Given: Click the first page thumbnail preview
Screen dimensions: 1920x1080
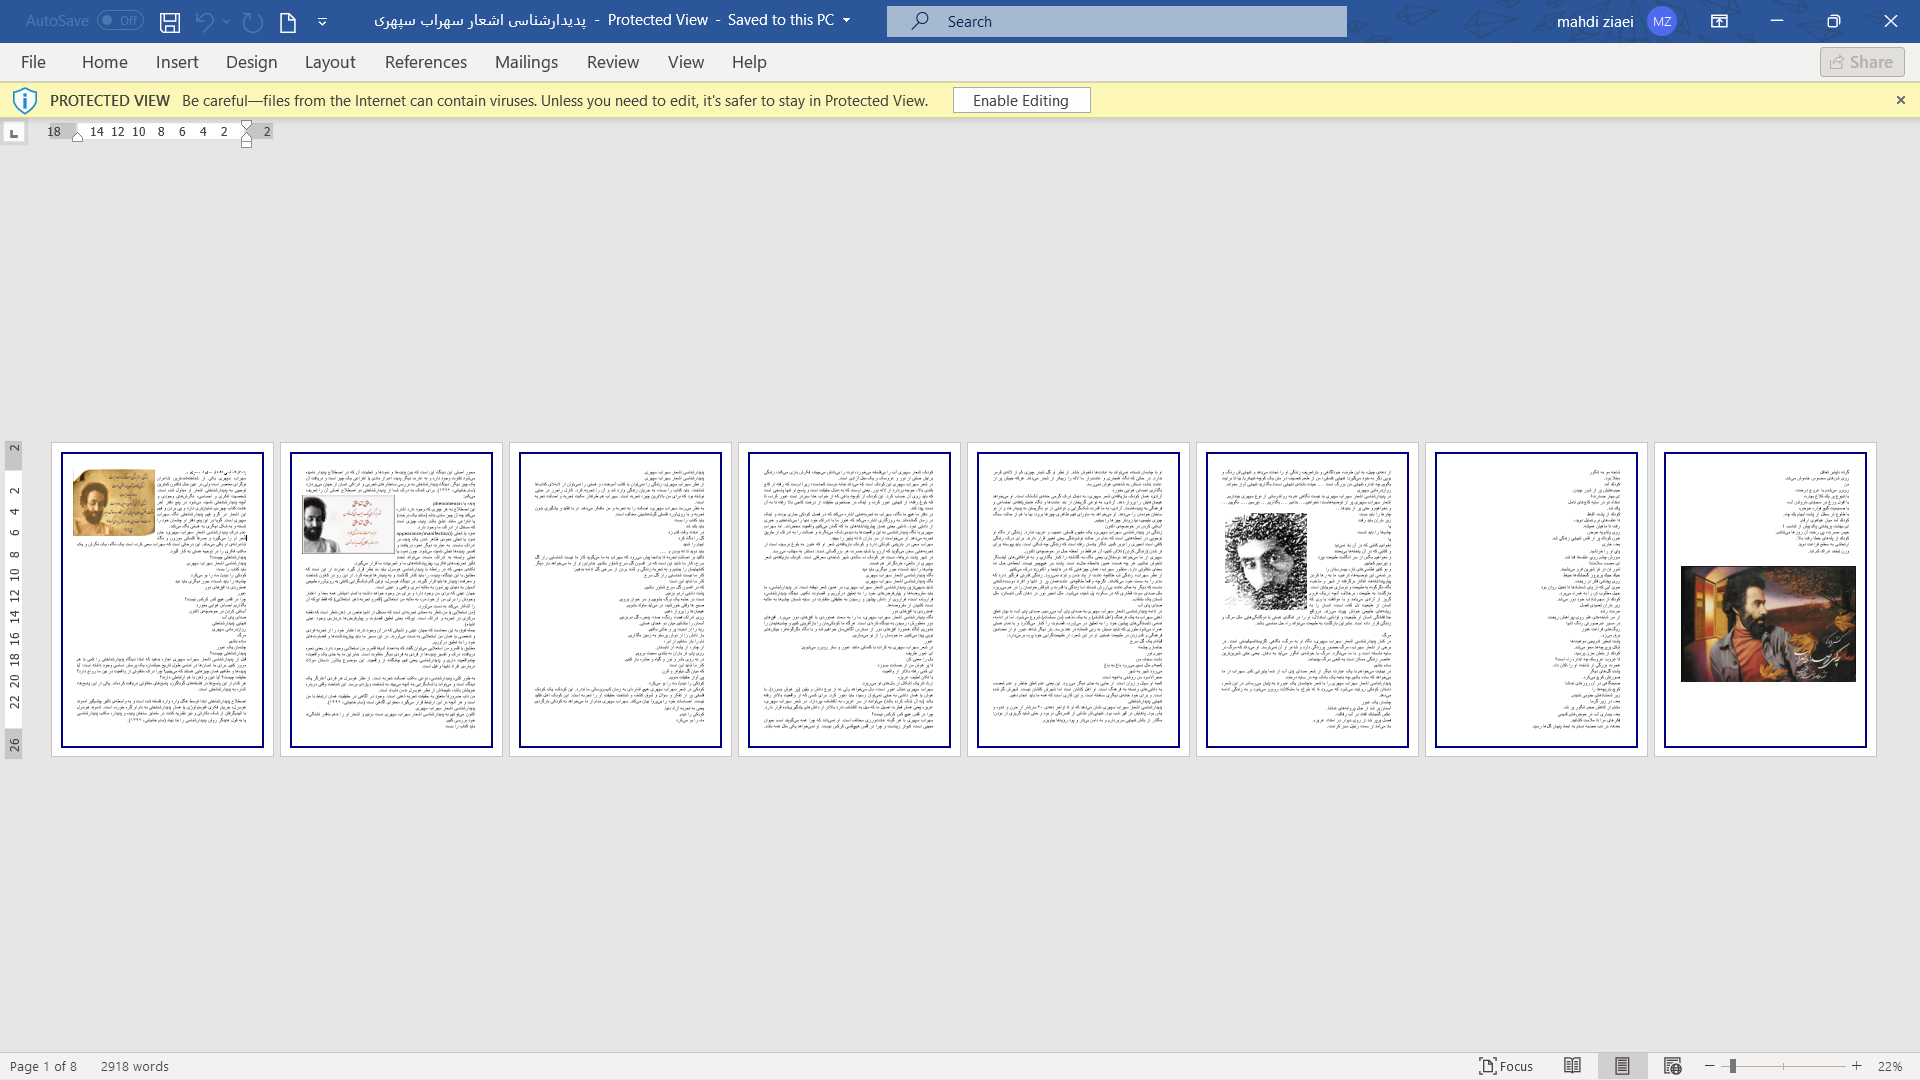Looking at the screenshot, I should (x=162, y=600).
